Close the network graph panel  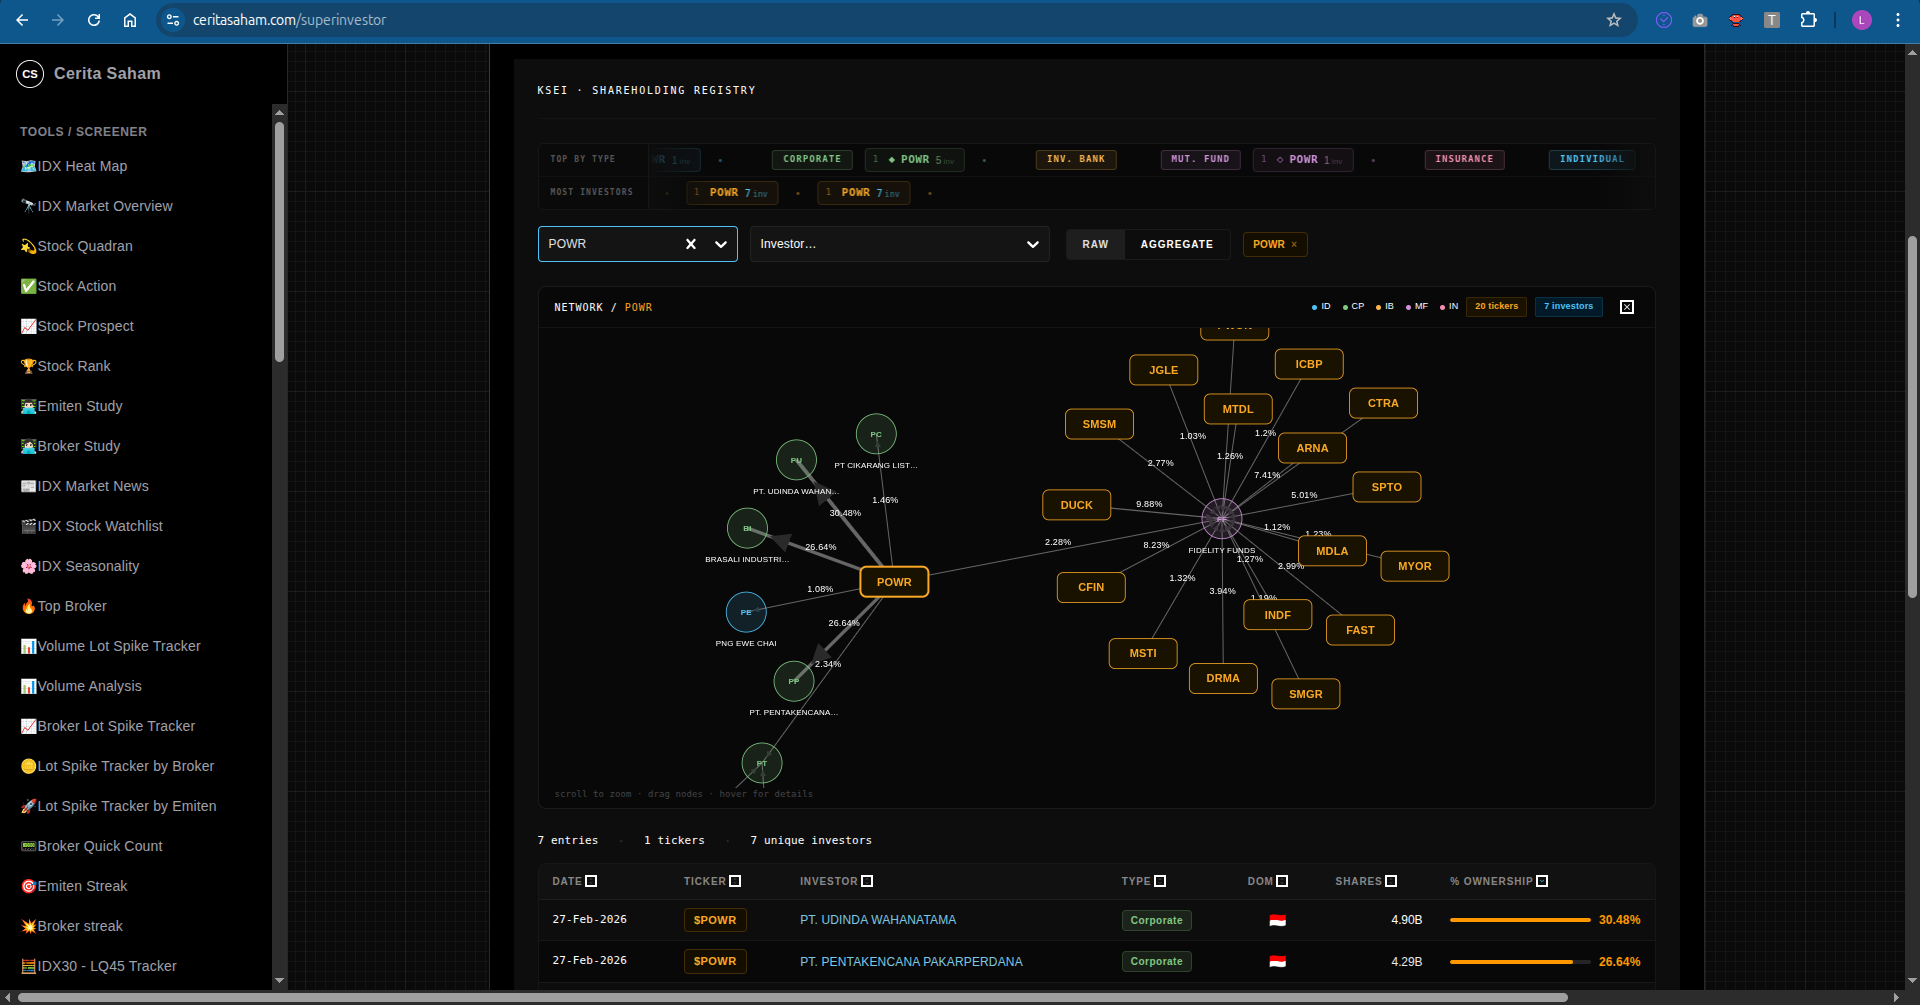coord(1626,307)
